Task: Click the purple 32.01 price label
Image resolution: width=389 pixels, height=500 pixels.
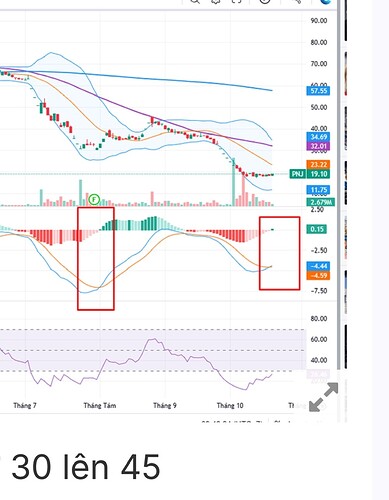Action: point(318,146)
